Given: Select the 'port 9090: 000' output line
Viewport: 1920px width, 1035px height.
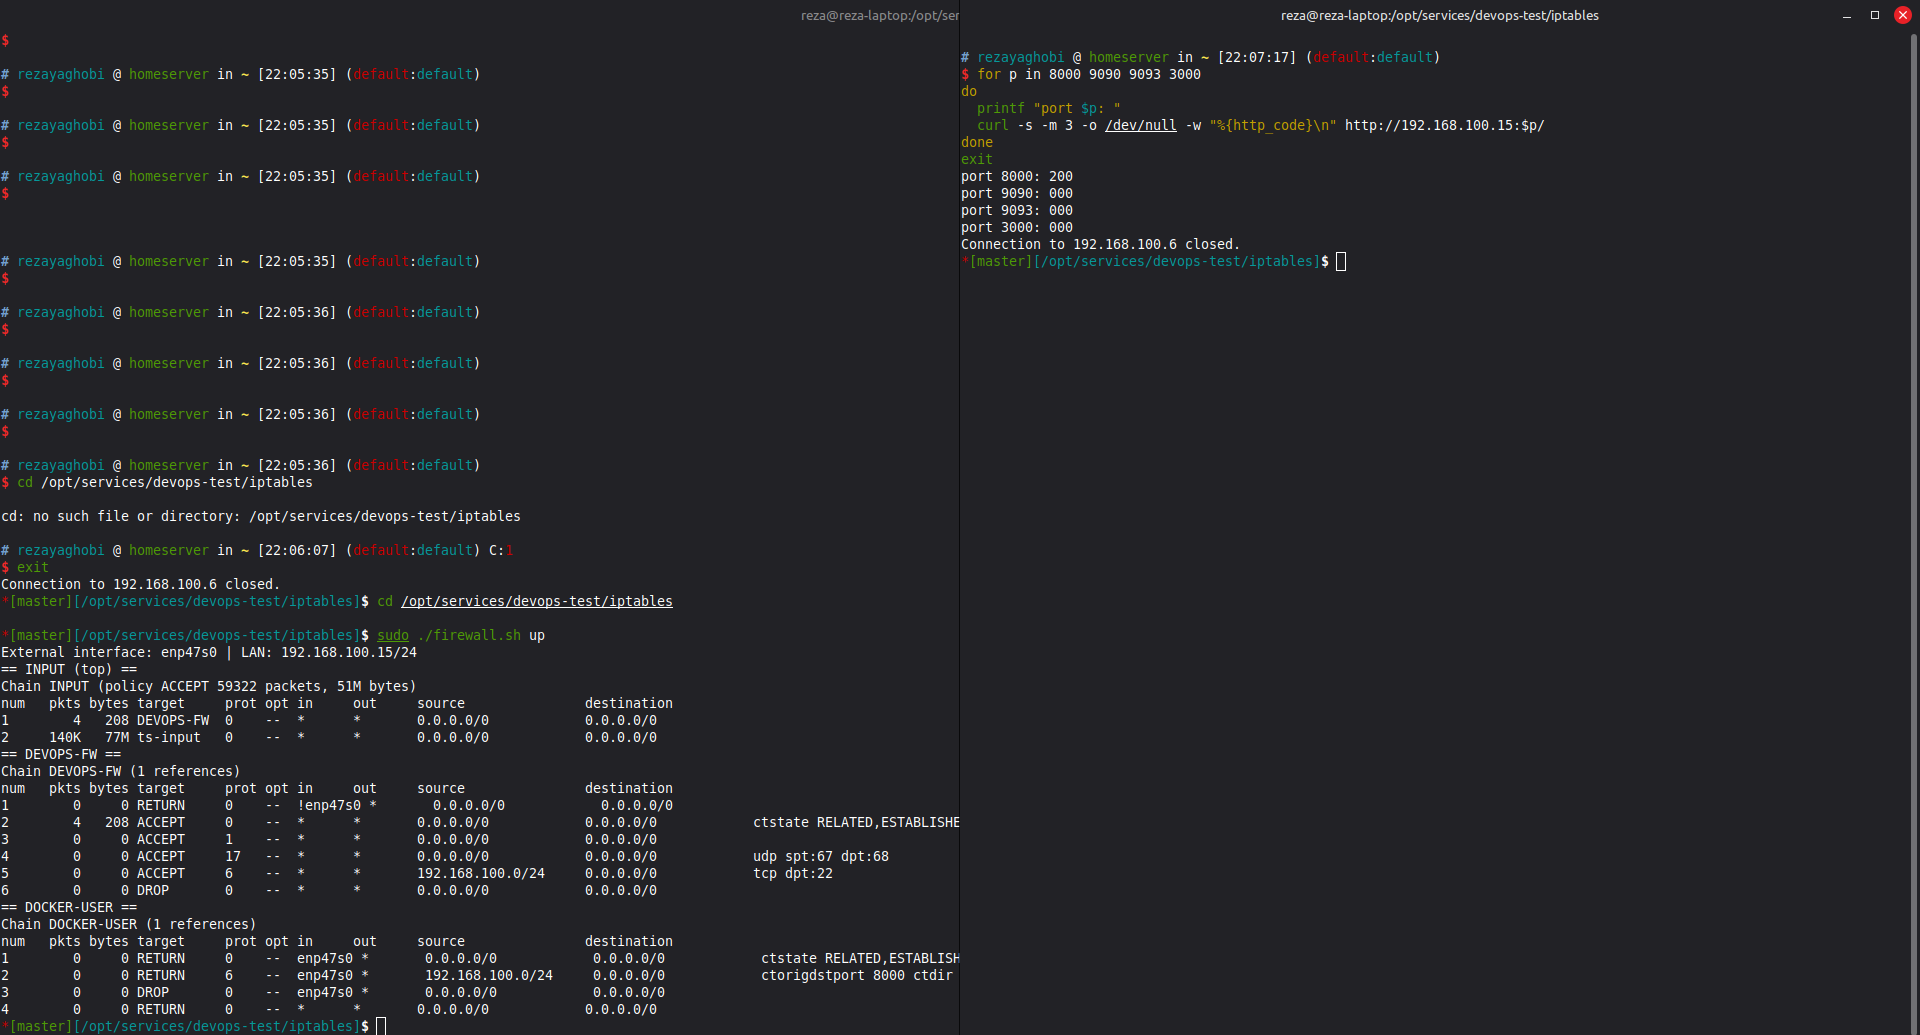Looking at the screenshot, I should [x=1017, y=193].
